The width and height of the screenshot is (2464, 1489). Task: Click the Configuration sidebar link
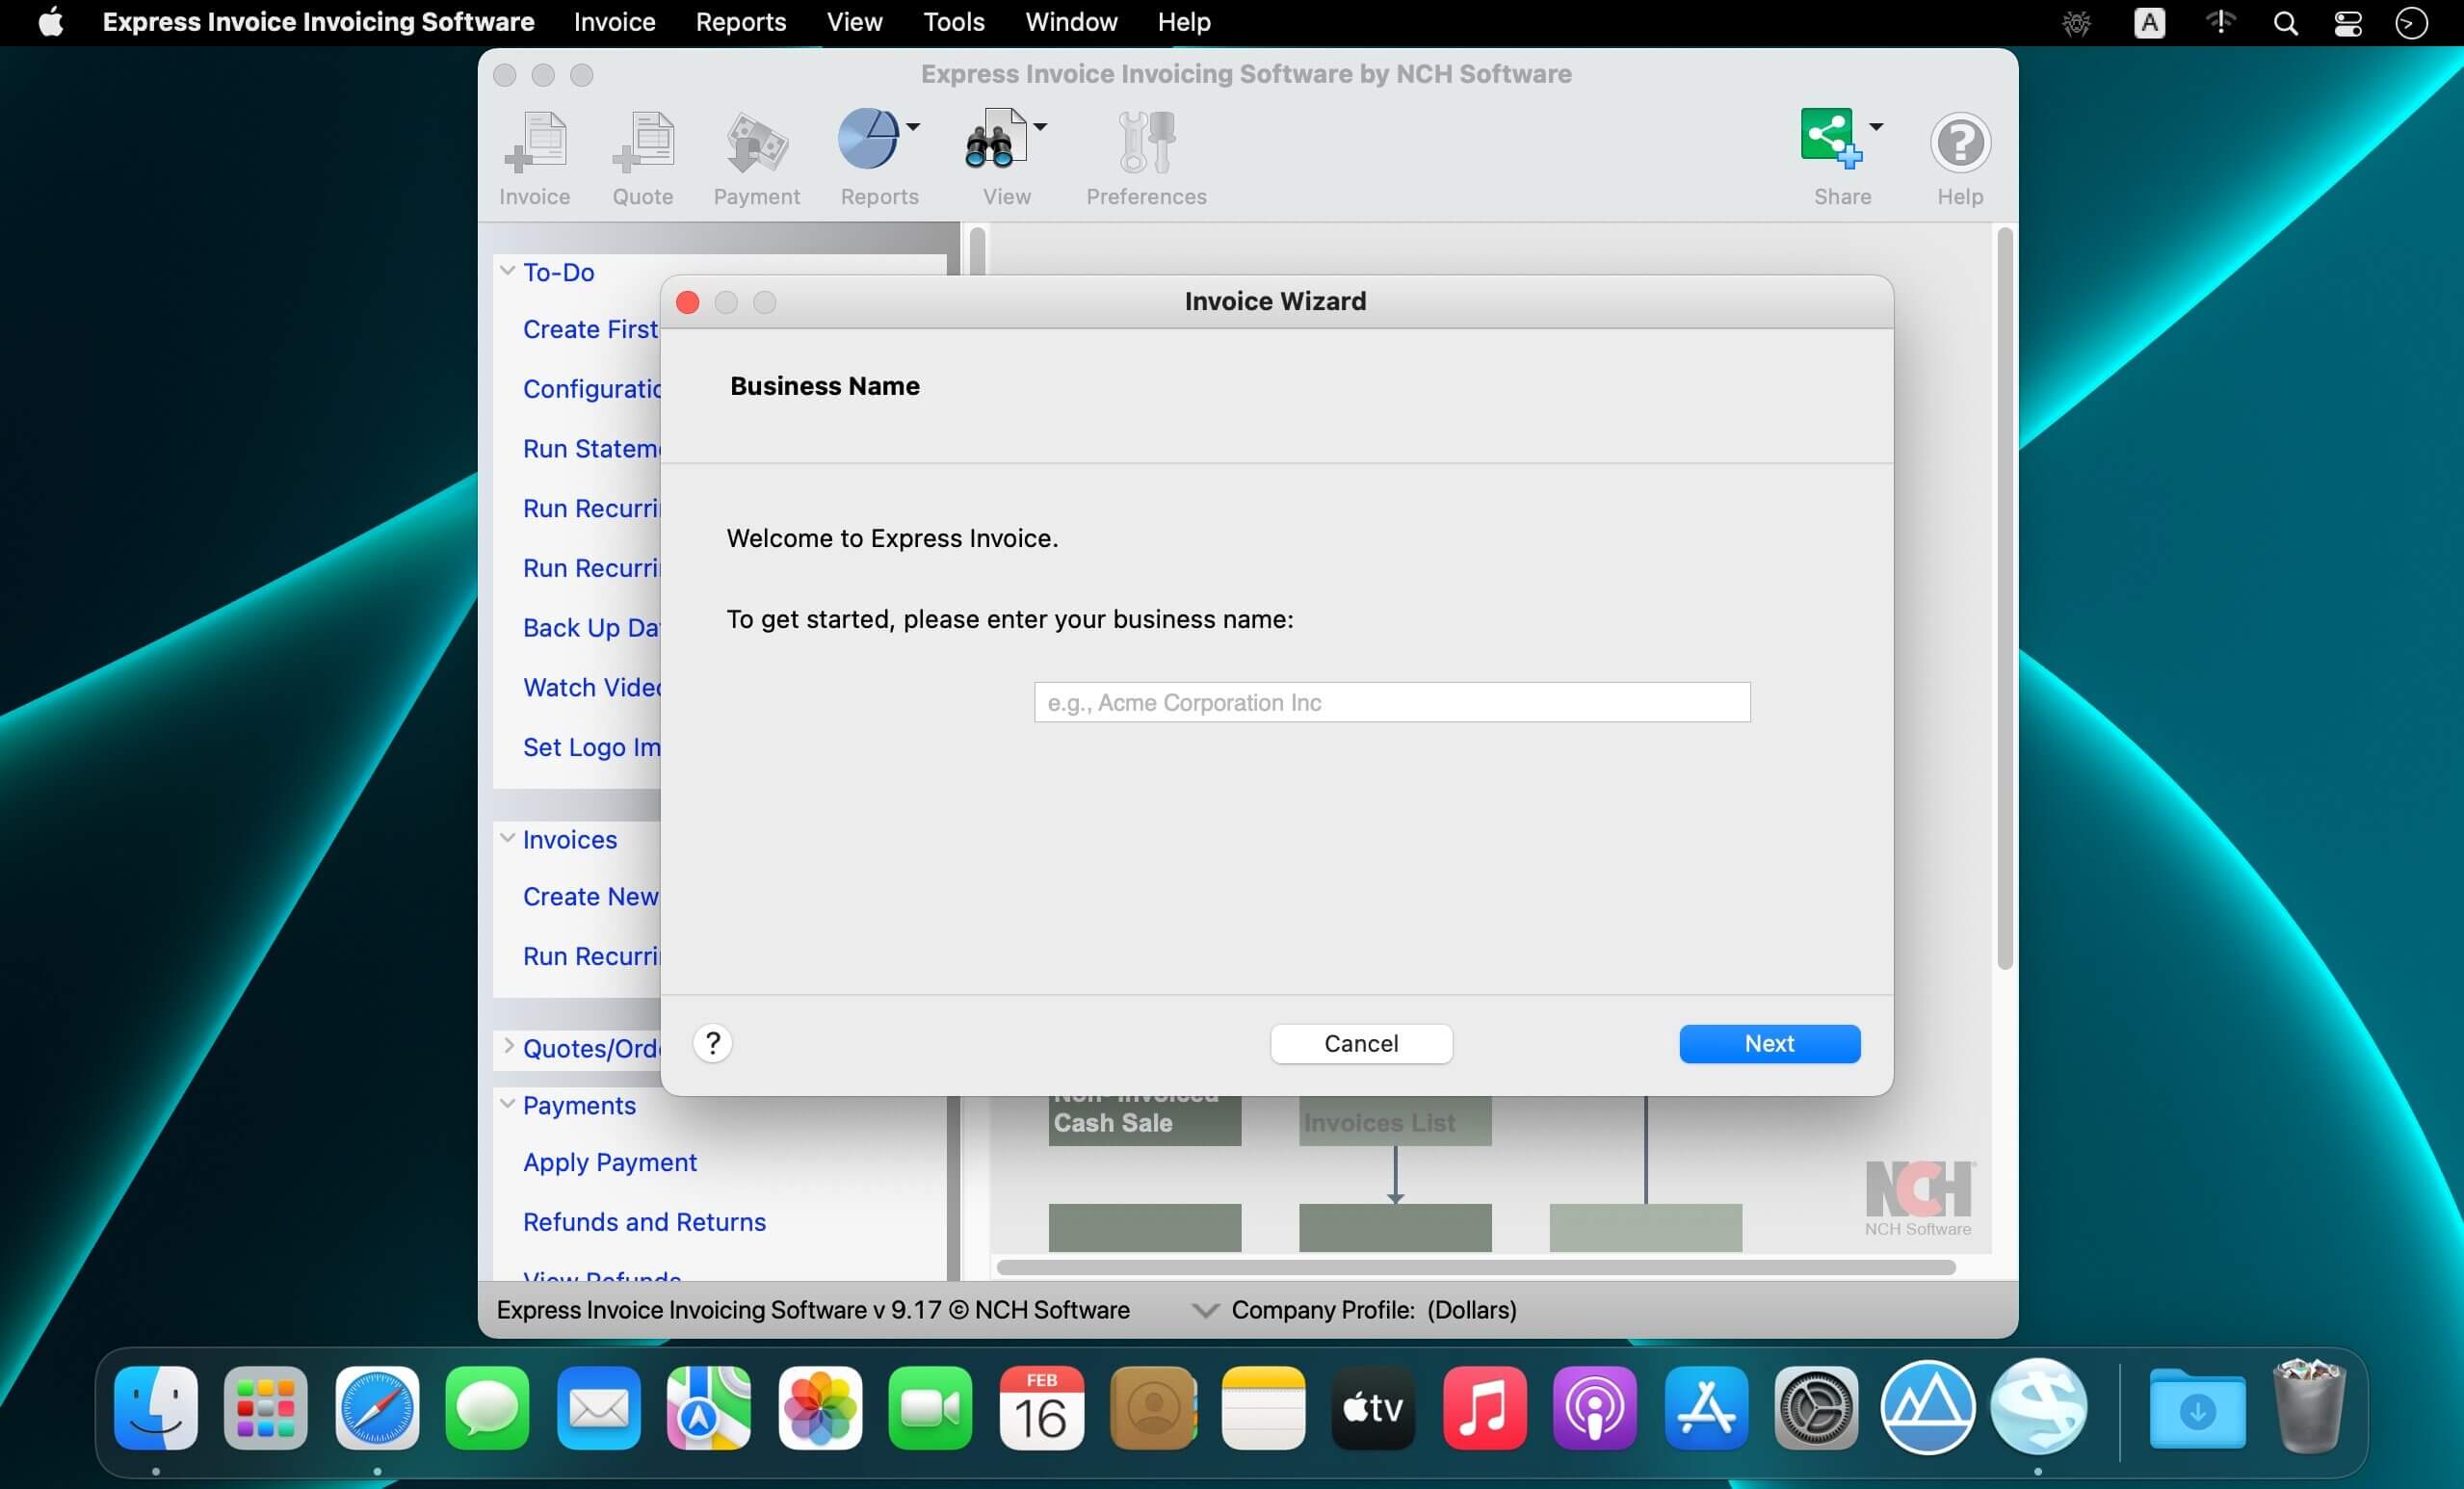(592, 389)
